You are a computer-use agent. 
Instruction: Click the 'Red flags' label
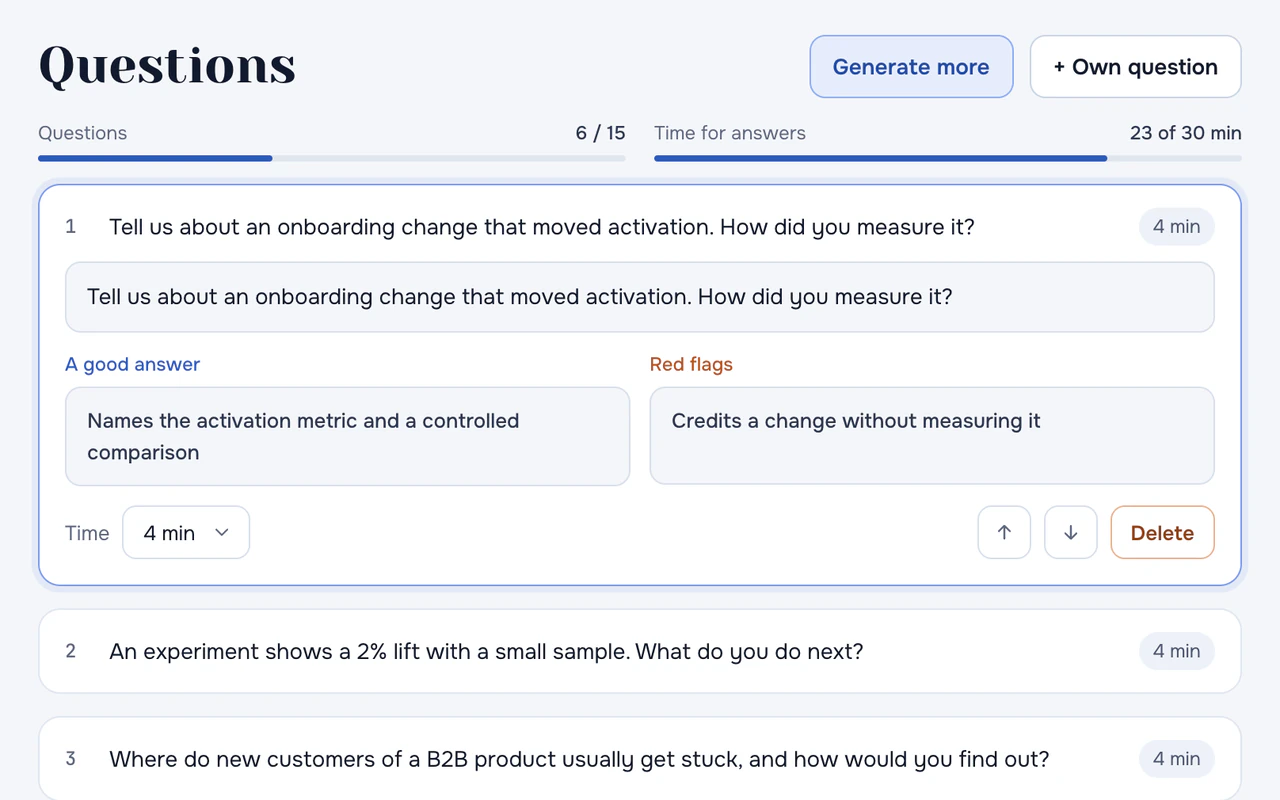pos(691,364)
